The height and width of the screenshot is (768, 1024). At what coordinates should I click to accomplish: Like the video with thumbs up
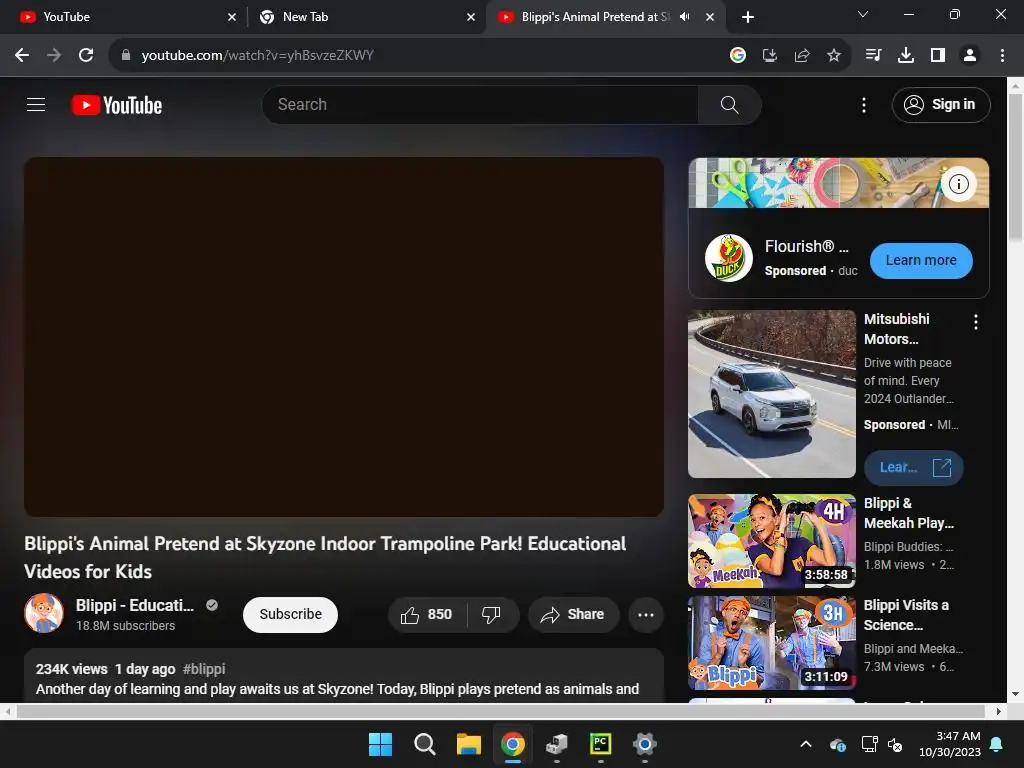coord(427,615)
